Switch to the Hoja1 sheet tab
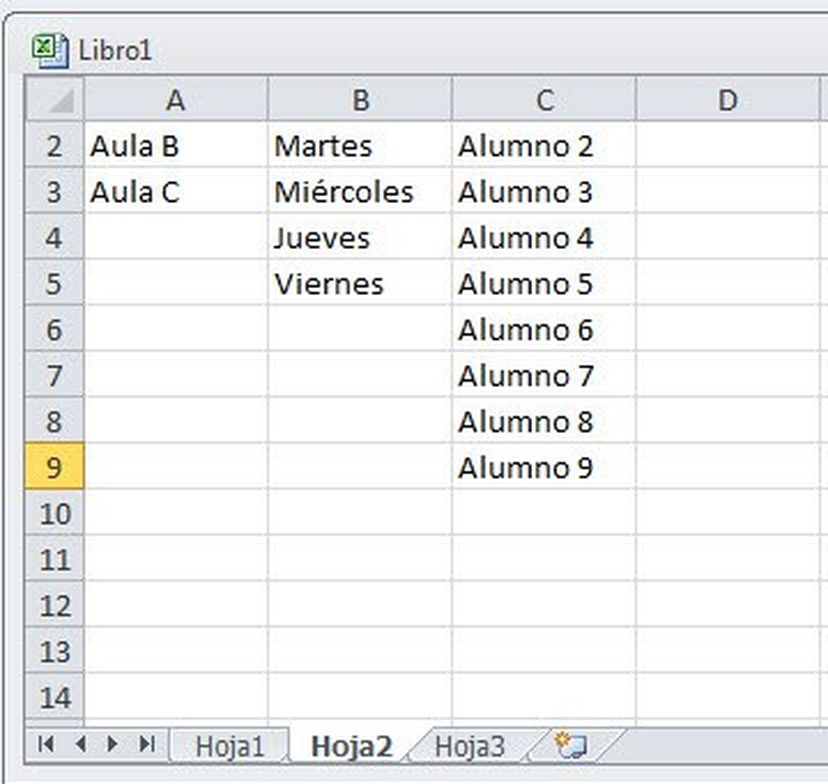This screenshot has height=784, width=828. 230,745
